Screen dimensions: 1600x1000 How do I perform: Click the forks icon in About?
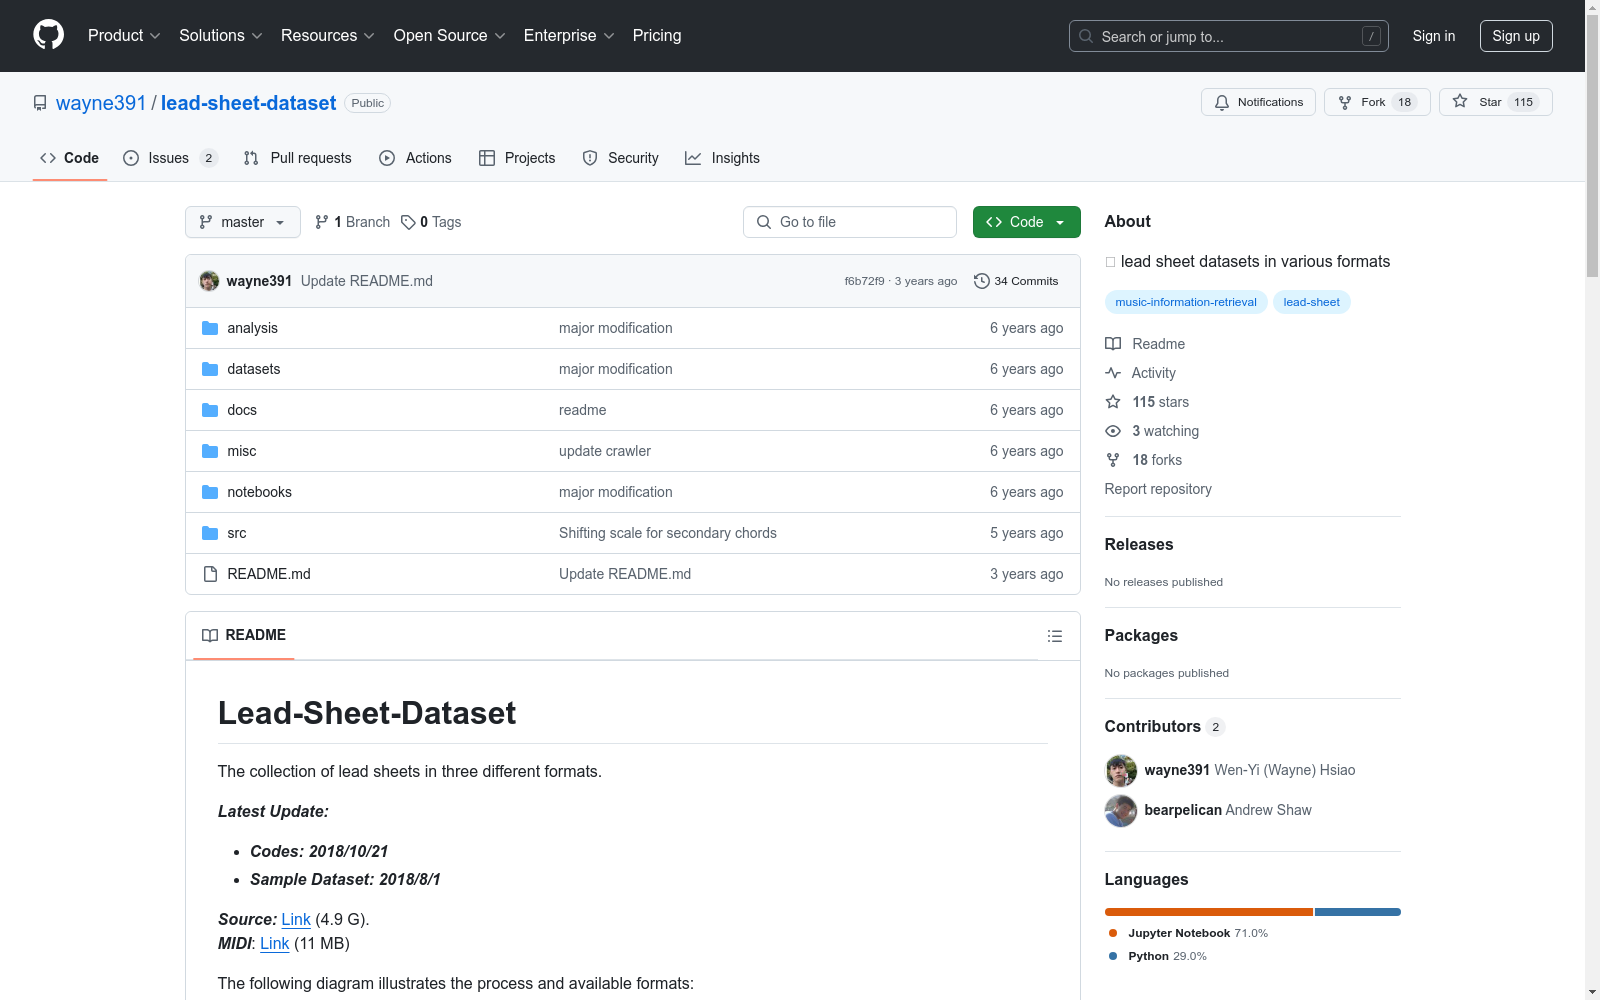[1113, 460]
